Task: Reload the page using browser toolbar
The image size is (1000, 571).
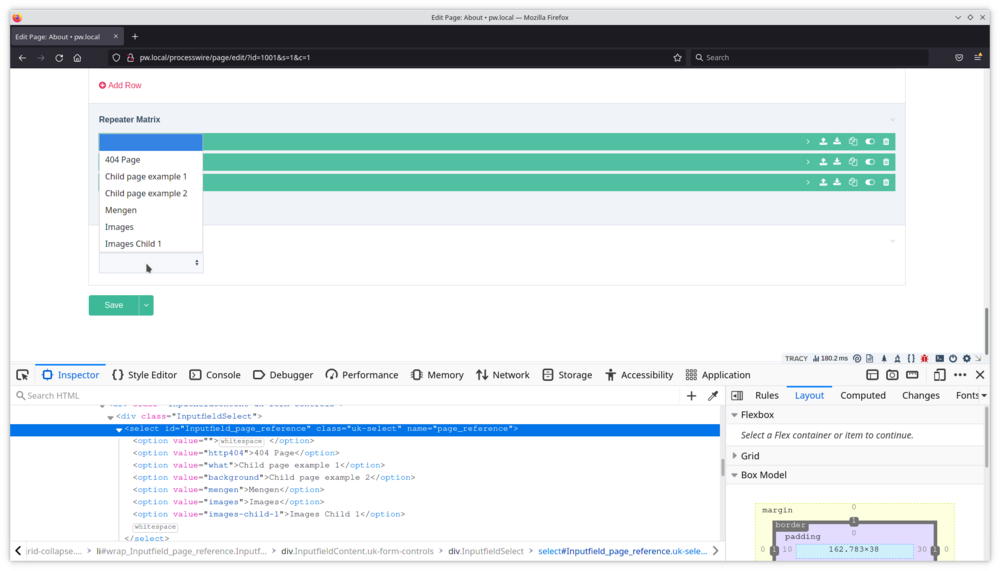Action: tap(59, 58)
